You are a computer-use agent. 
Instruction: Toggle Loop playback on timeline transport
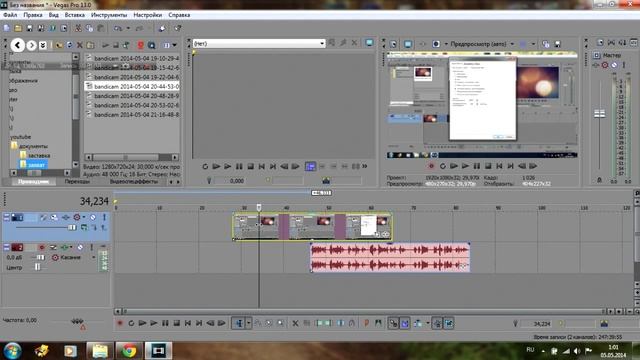point(131,323)
